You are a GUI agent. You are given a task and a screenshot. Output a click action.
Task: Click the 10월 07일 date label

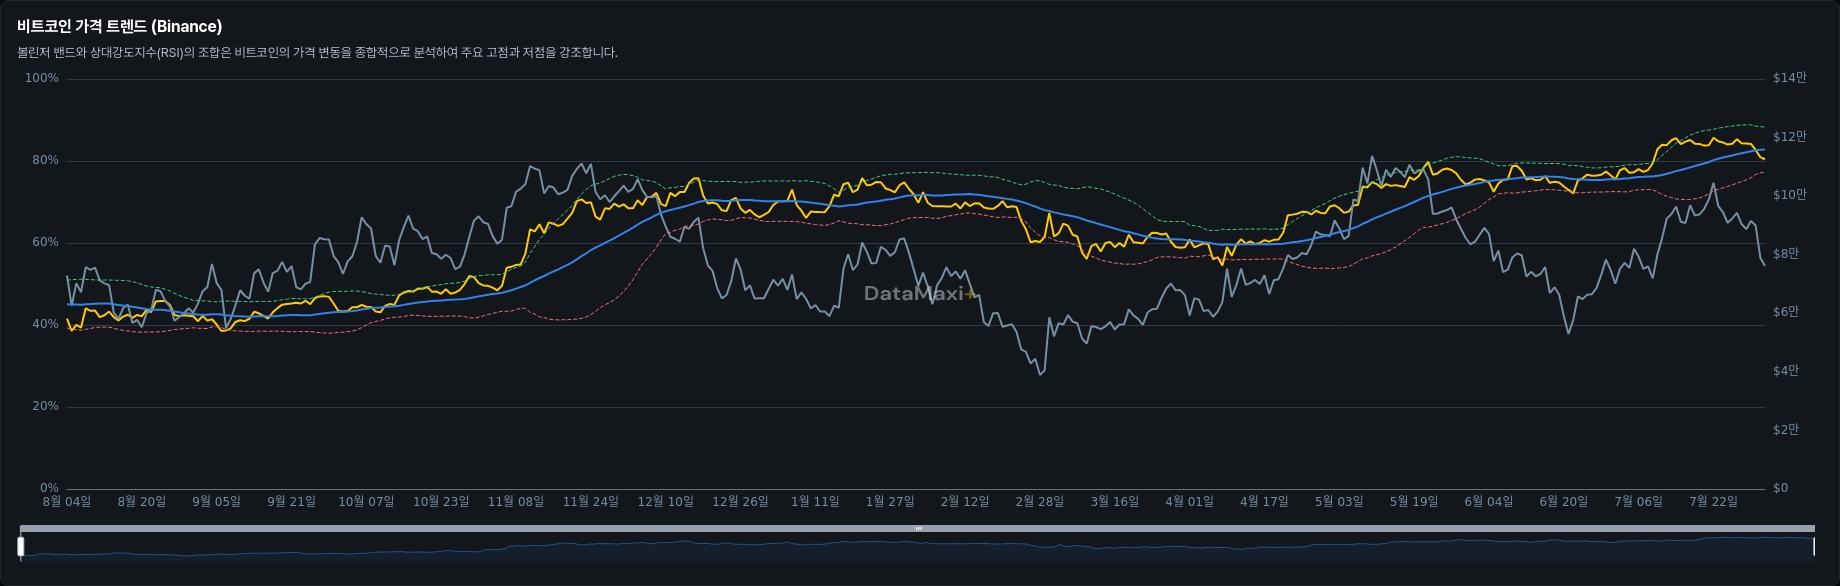366,502
